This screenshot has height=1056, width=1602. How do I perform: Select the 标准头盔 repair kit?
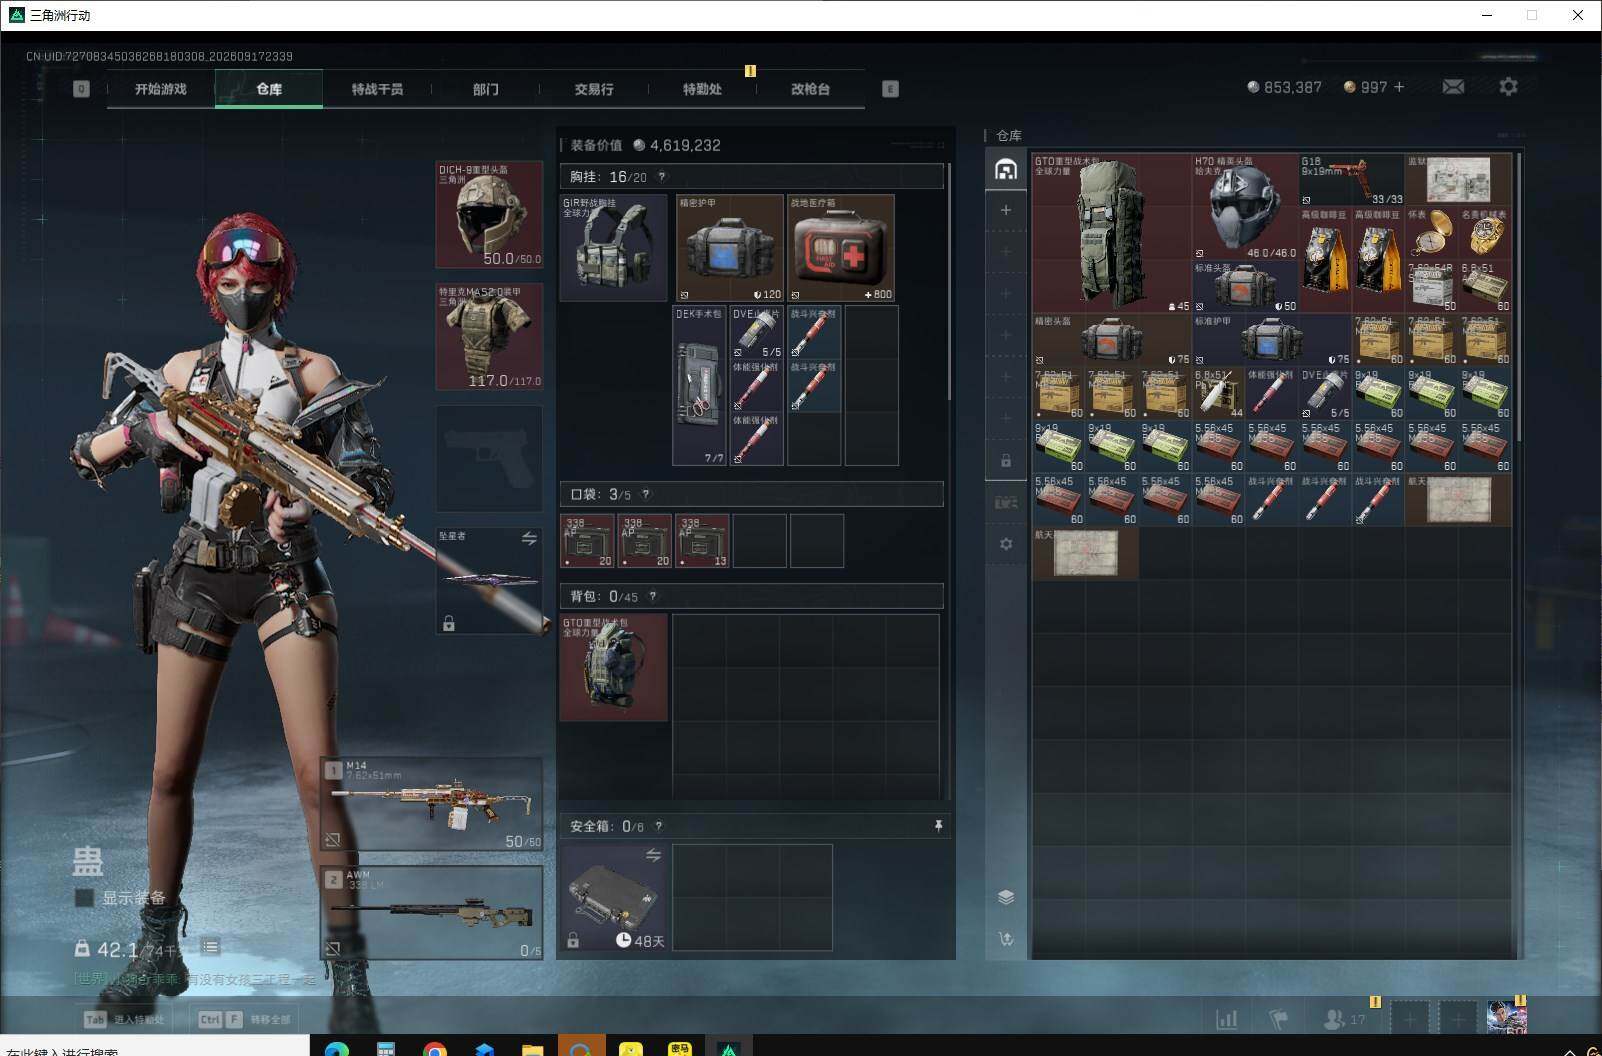pyautogui.click(x=1245, y=287)
